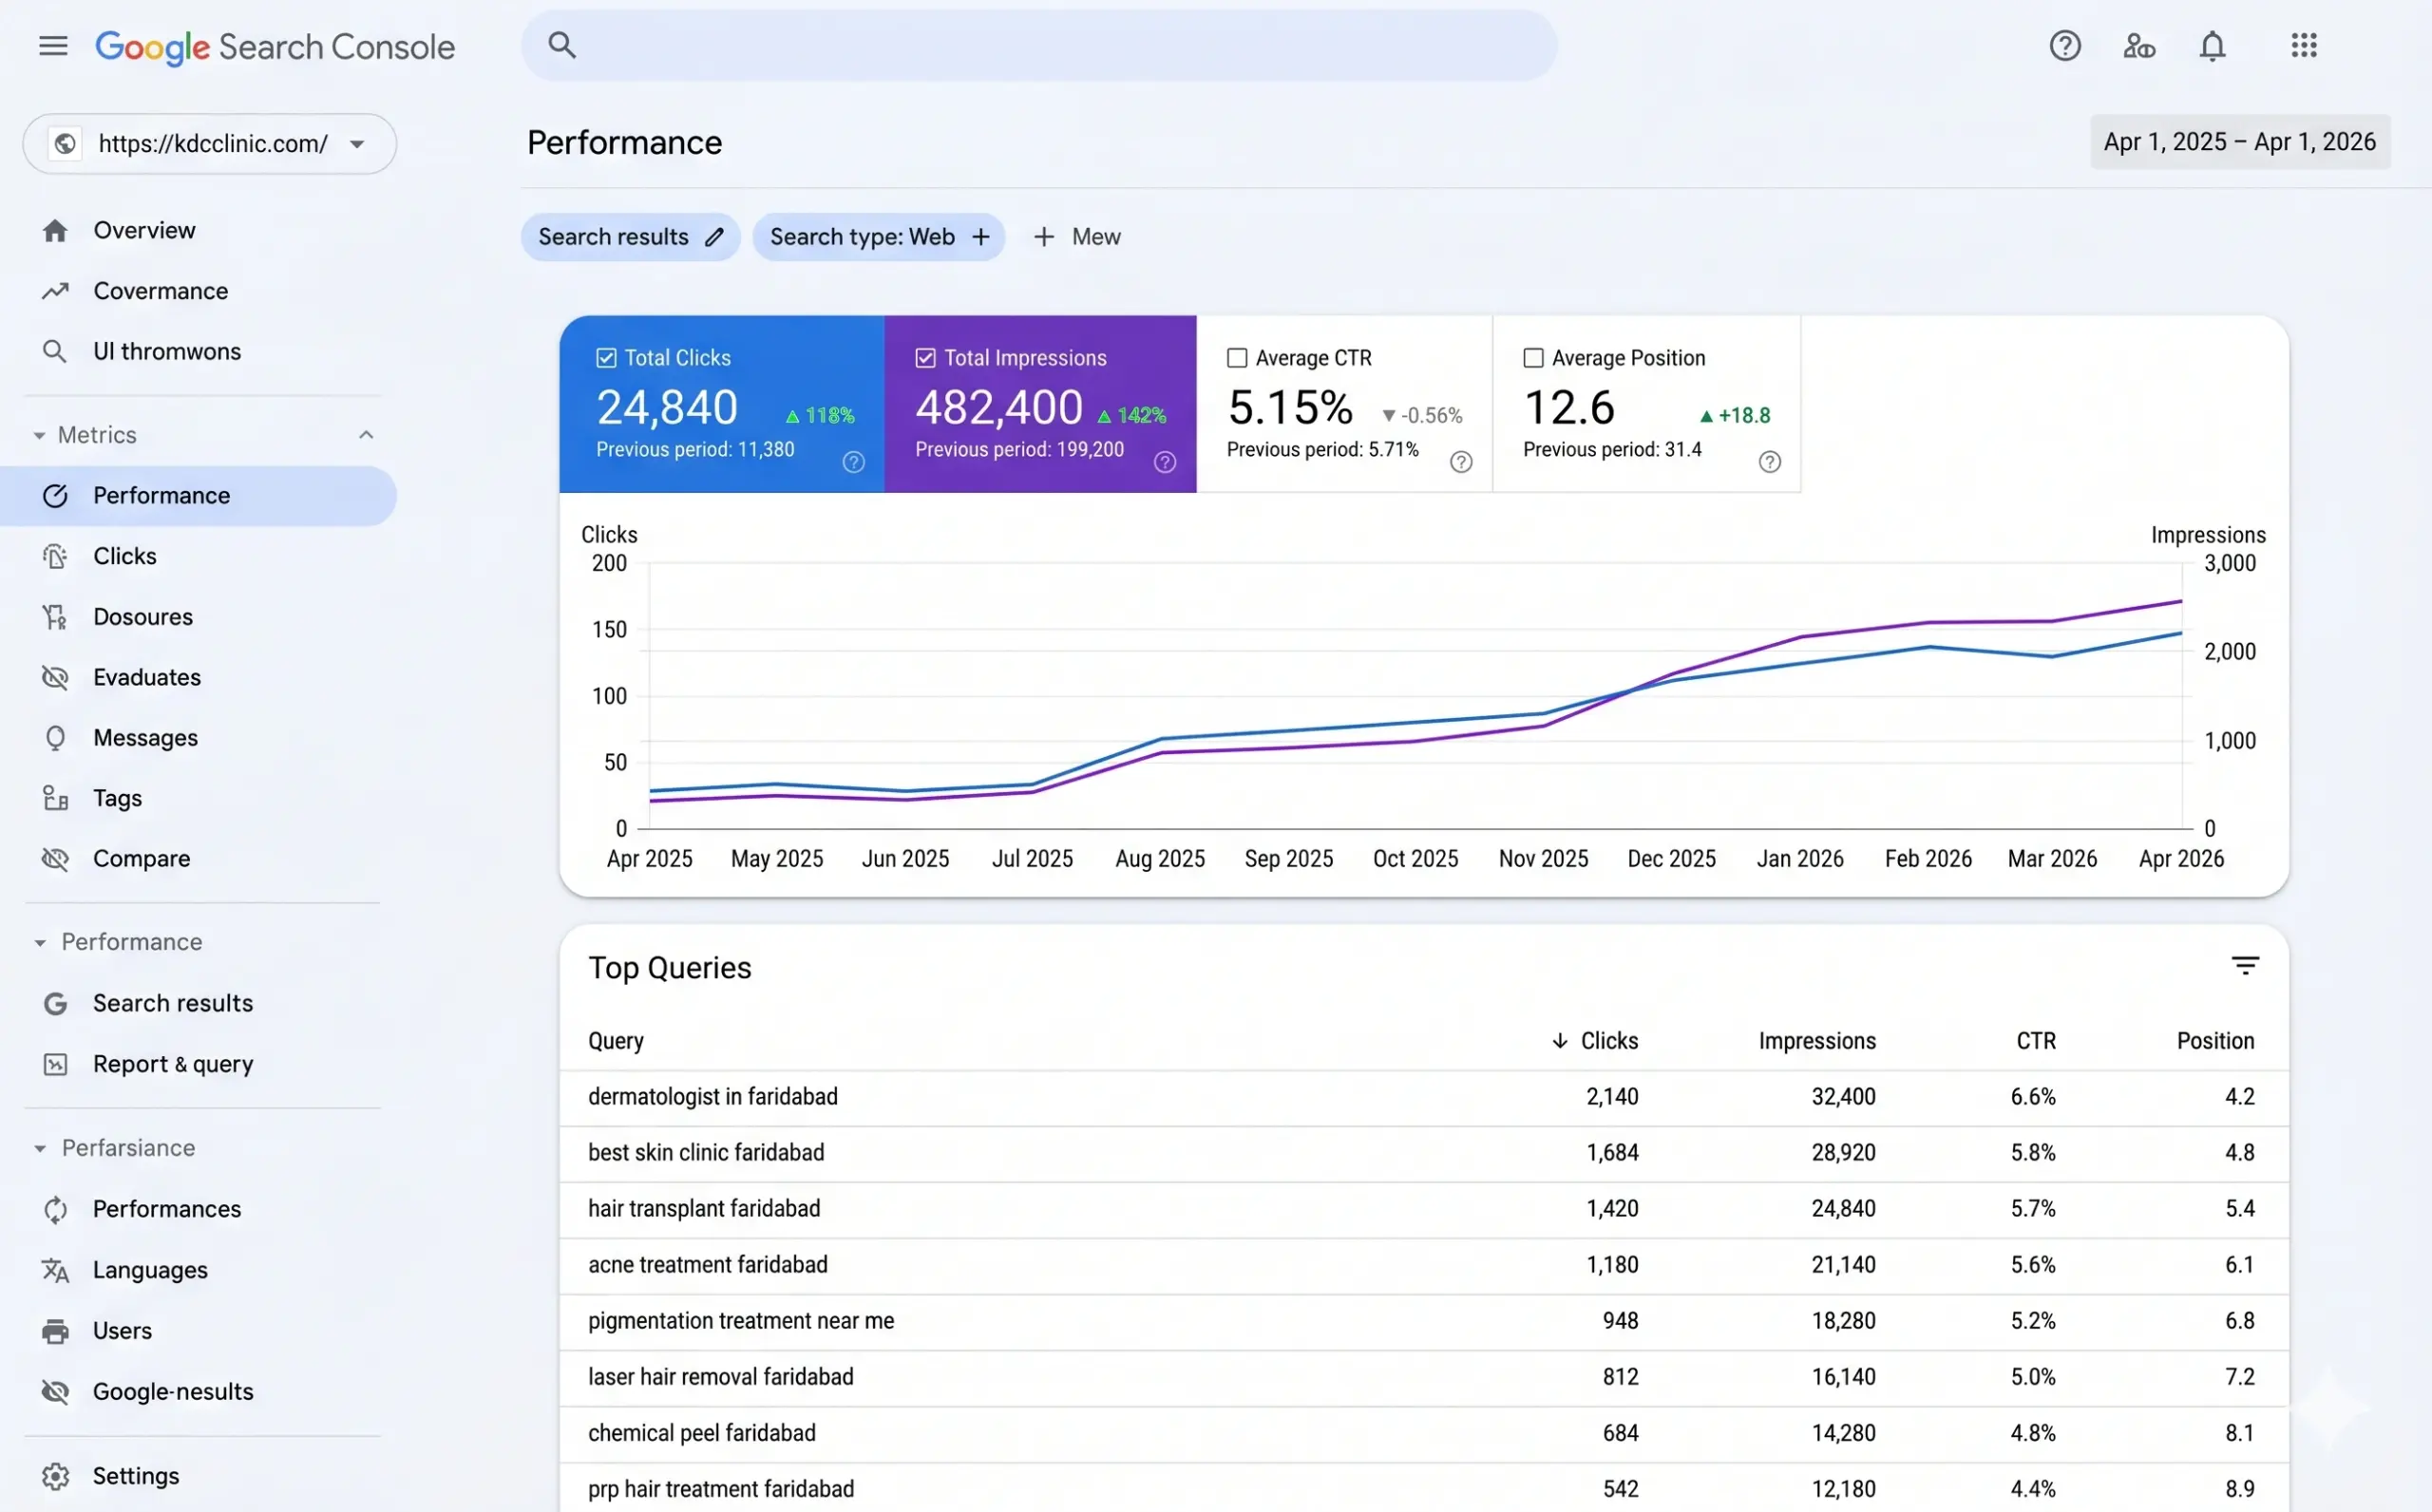Click the query 'dermatologist in faridabad'
2432x1512 pixels.
713,1097
